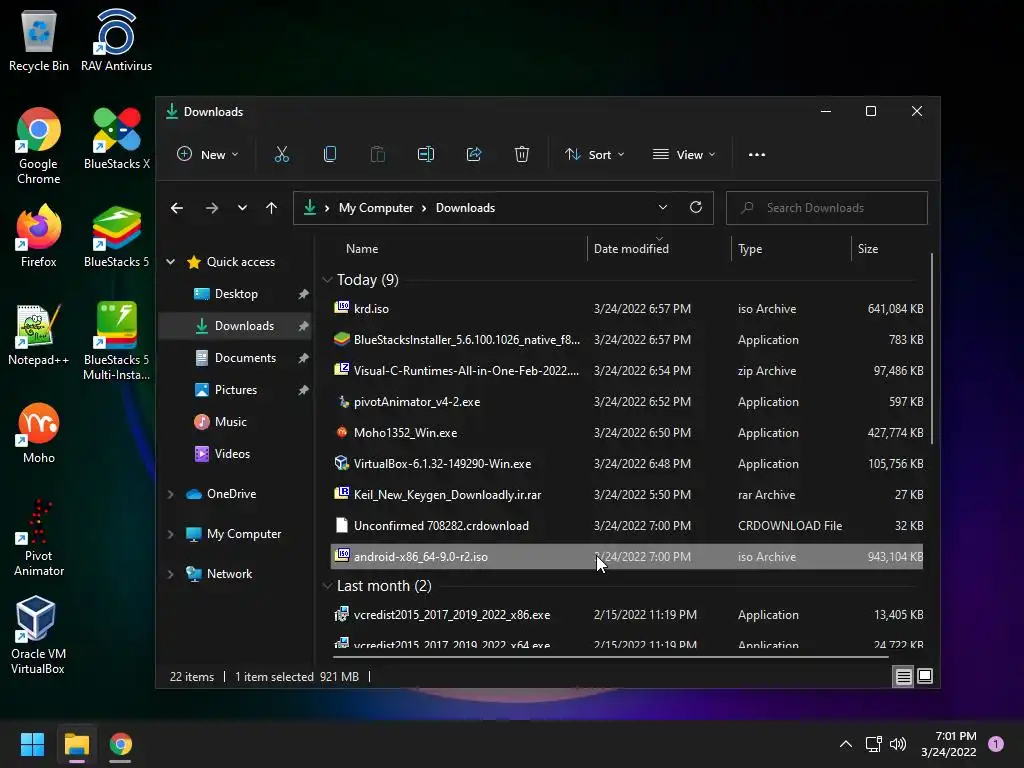
Task: Open the notification badge in taskbar corner
Action: [996, 744]
